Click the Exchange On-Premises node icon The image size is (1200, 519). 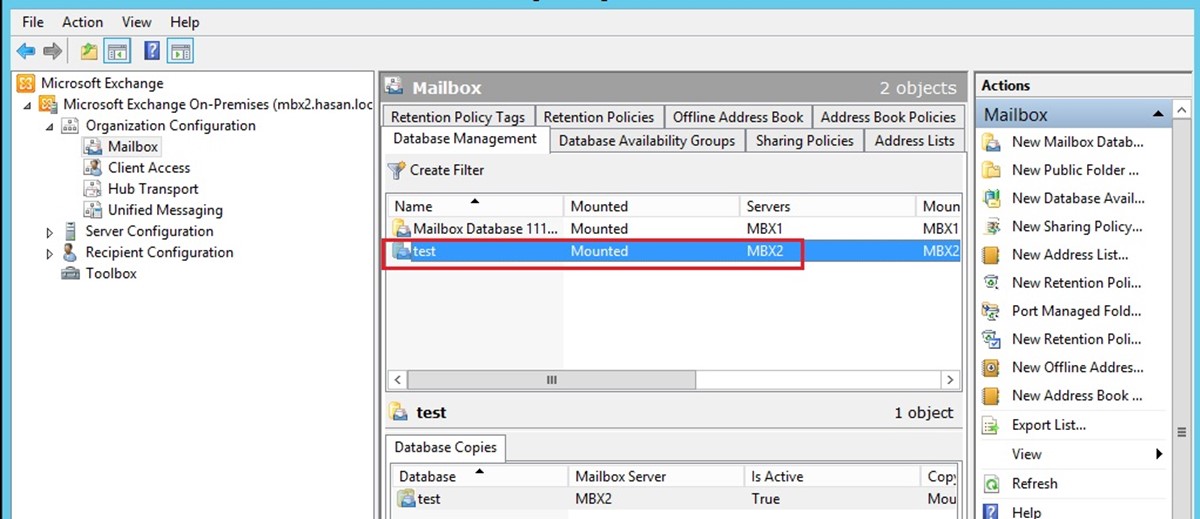tap(49, 104)
